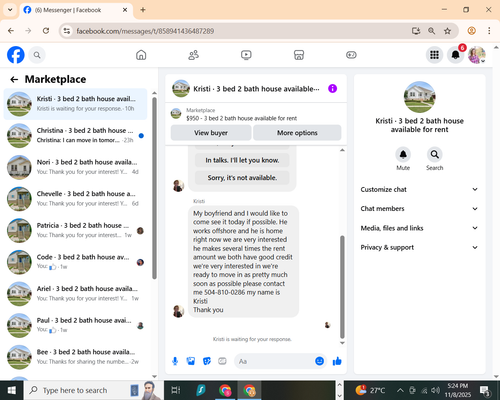
Task: Open a new browser tab
Action: [x=143, y=10]
